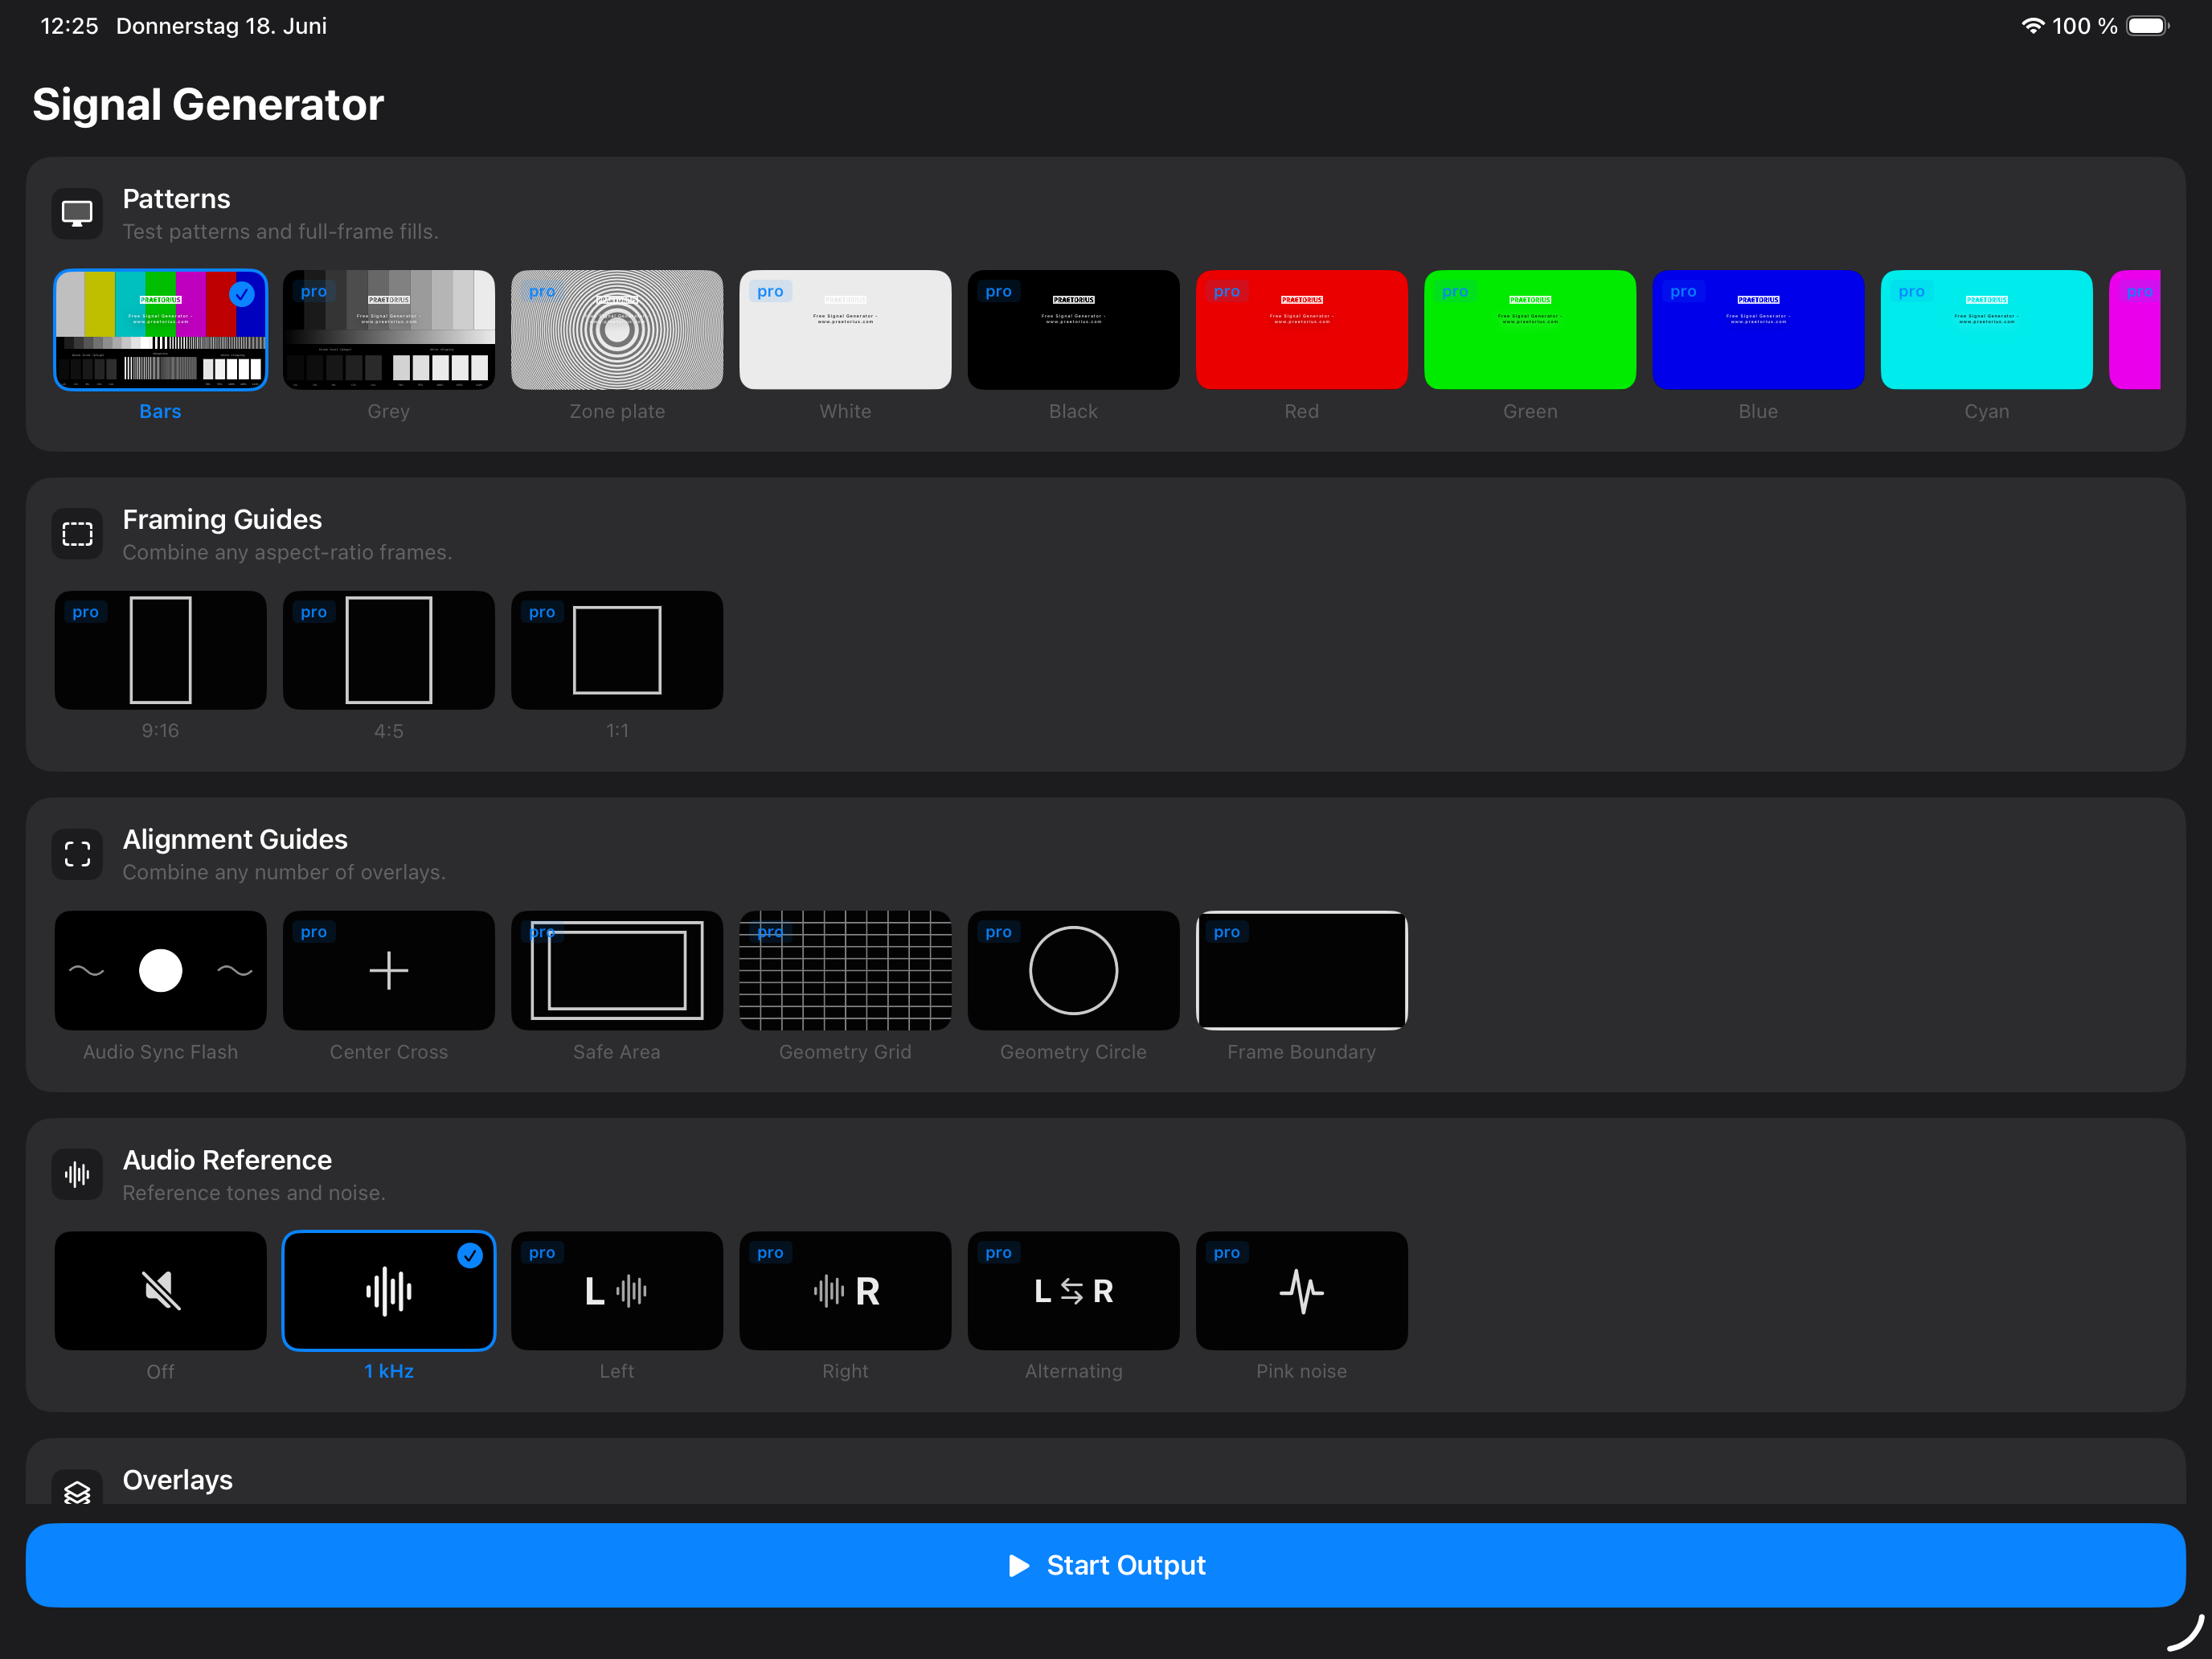Toggle the Center Cross overlay
Screen dimensions: 2212x1659
pyautogui.click(x=388, y=970)
